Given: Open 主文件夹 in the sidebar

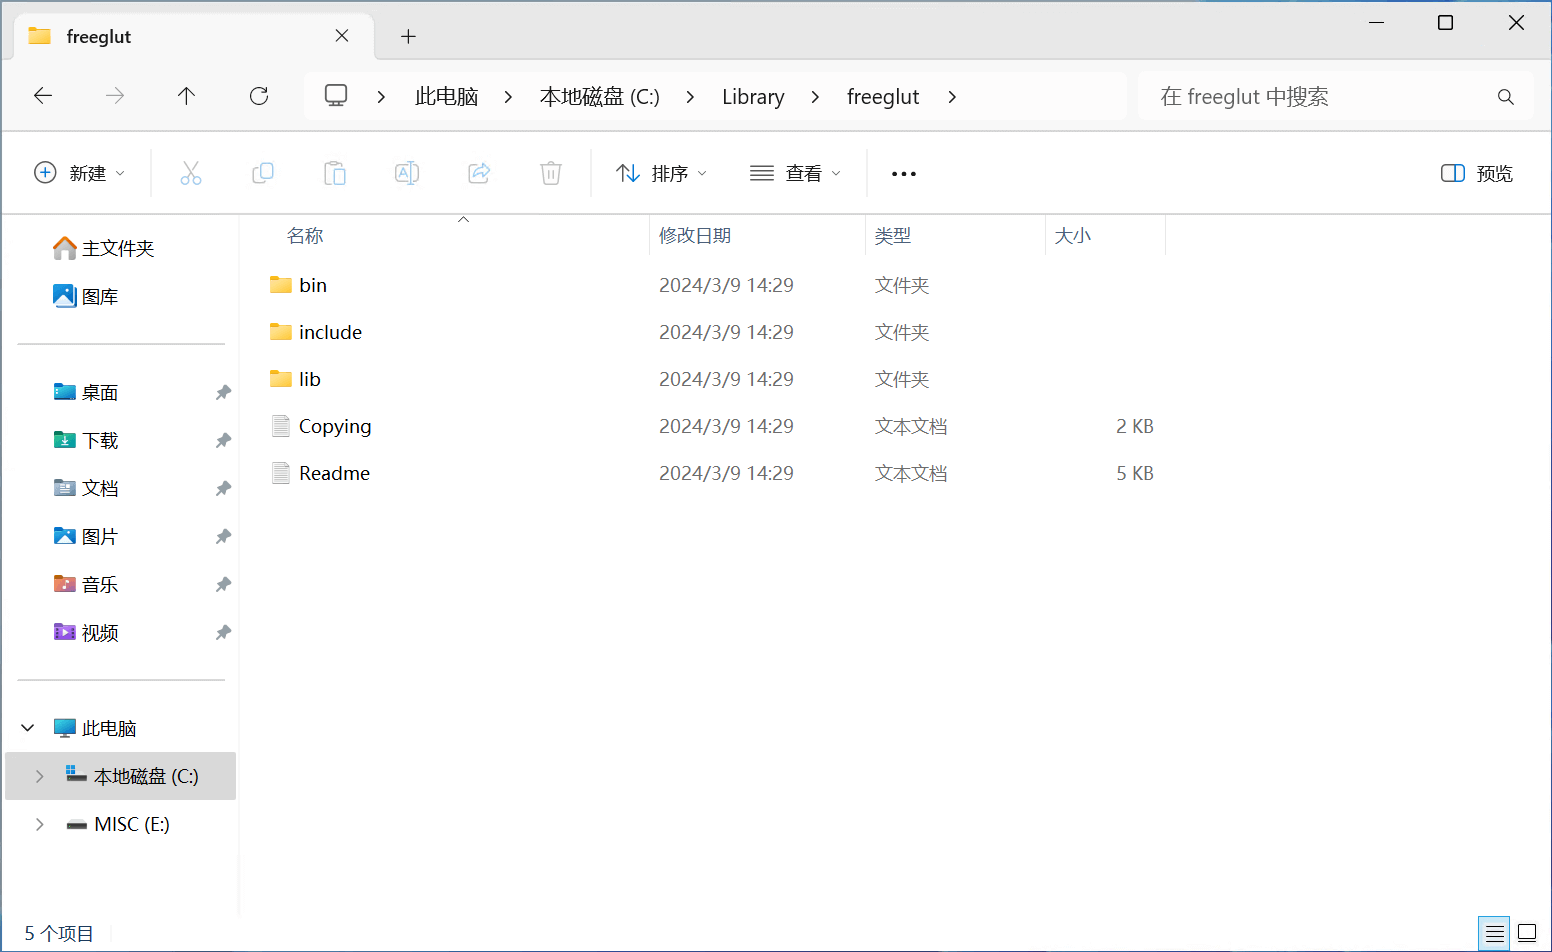Looking at the screenshot, I should [x=105, y=248].
